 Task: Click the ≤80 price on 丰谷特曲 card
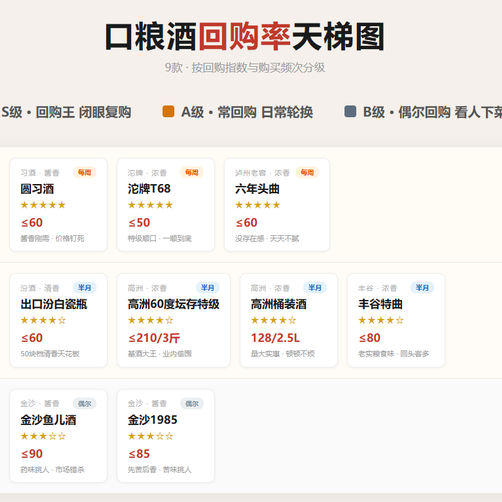click(x=369, y=338)
